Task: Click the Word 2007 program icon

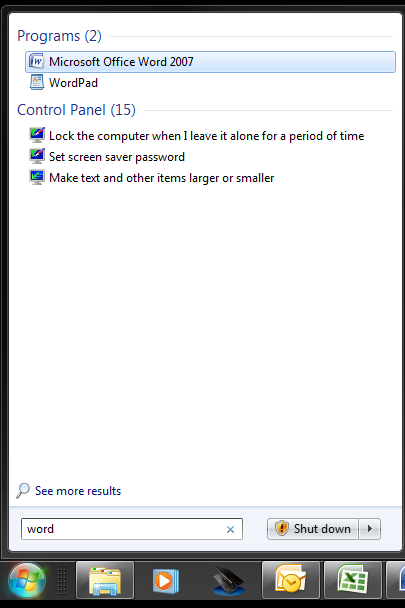Action: point(36,62)
